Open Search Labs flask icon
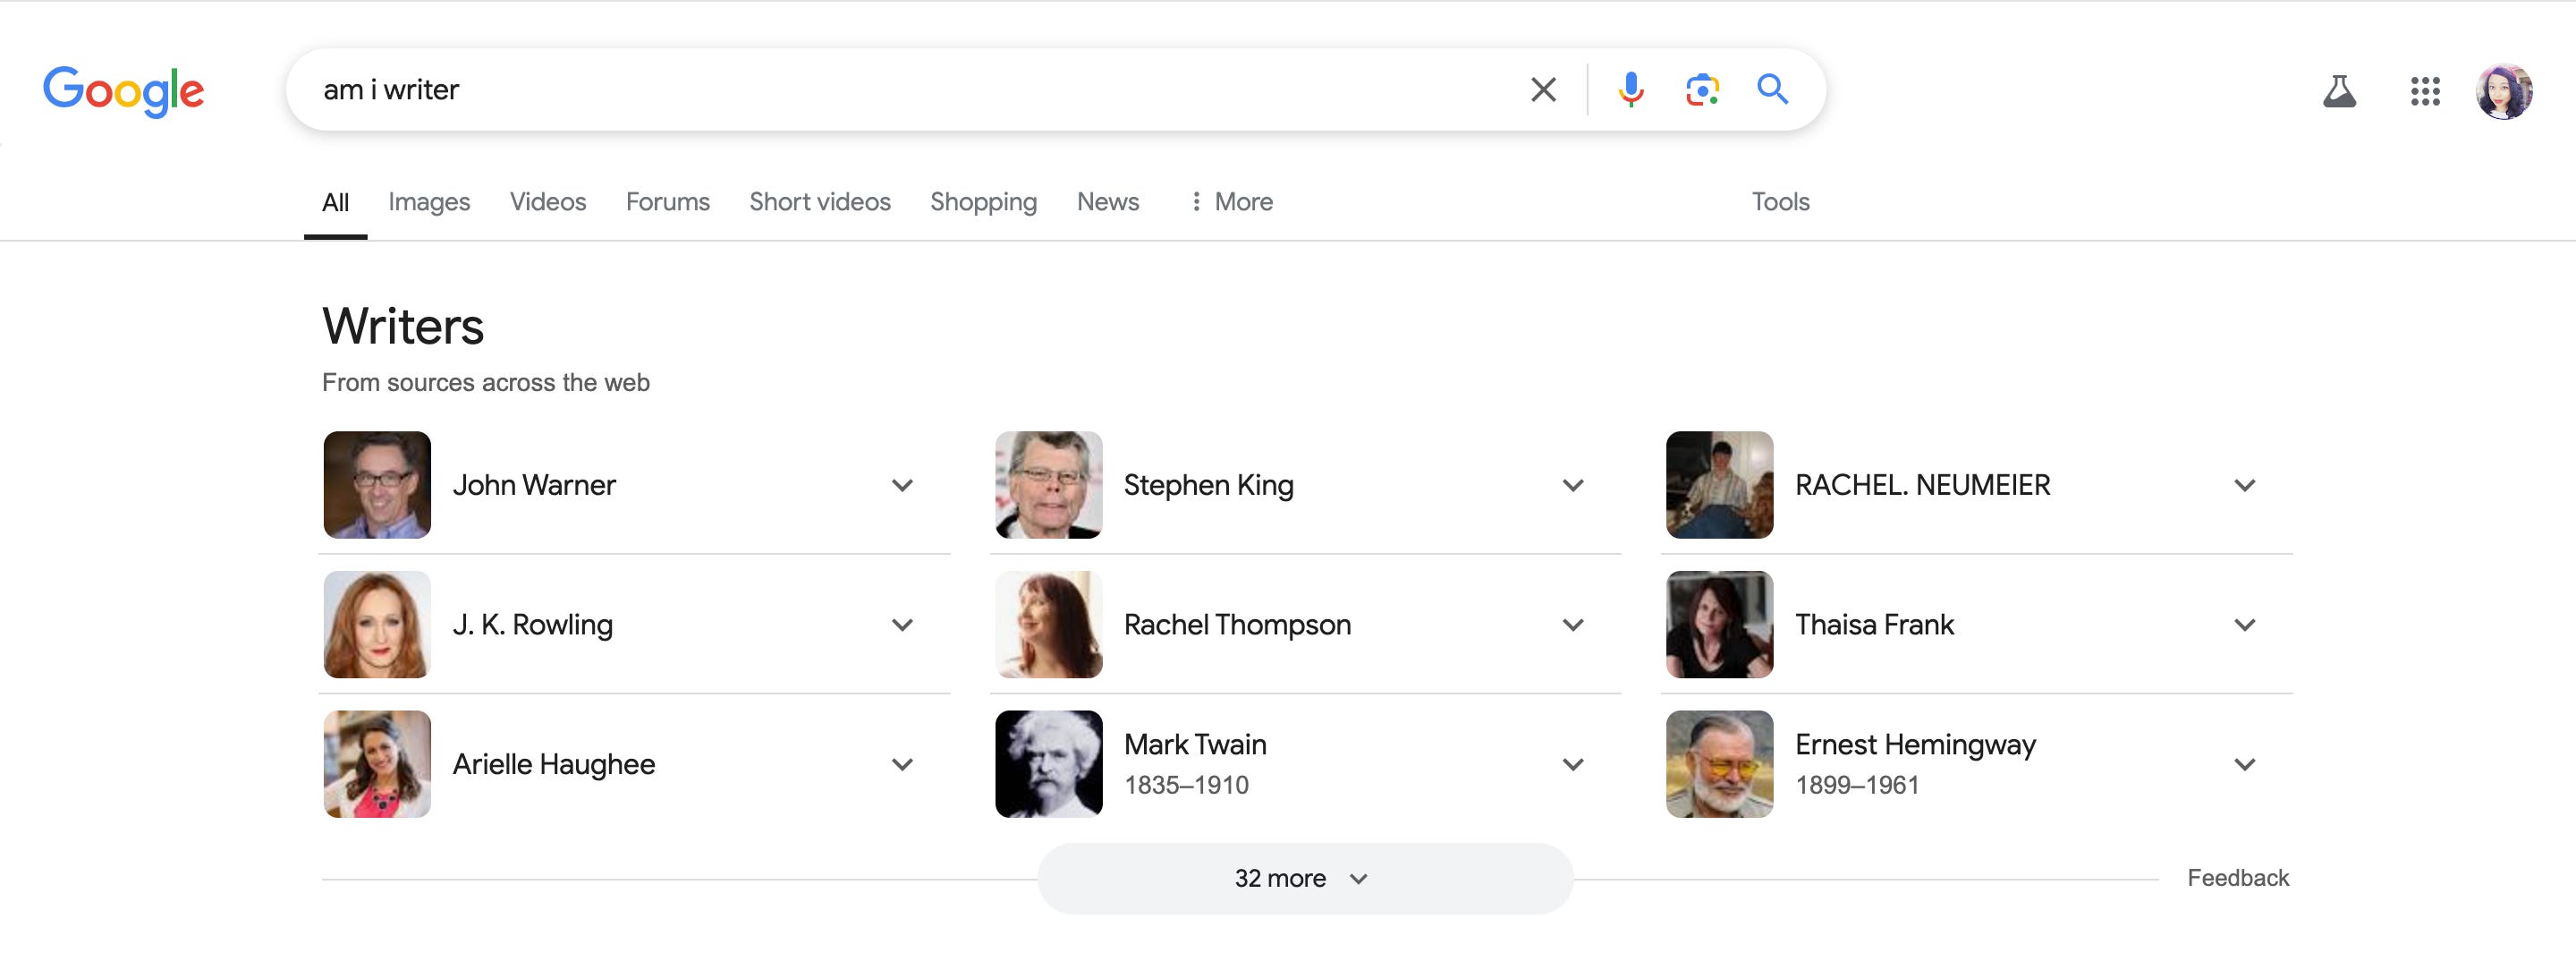Viewport: 2576px width, 970px height. [x=2338, y=91]
